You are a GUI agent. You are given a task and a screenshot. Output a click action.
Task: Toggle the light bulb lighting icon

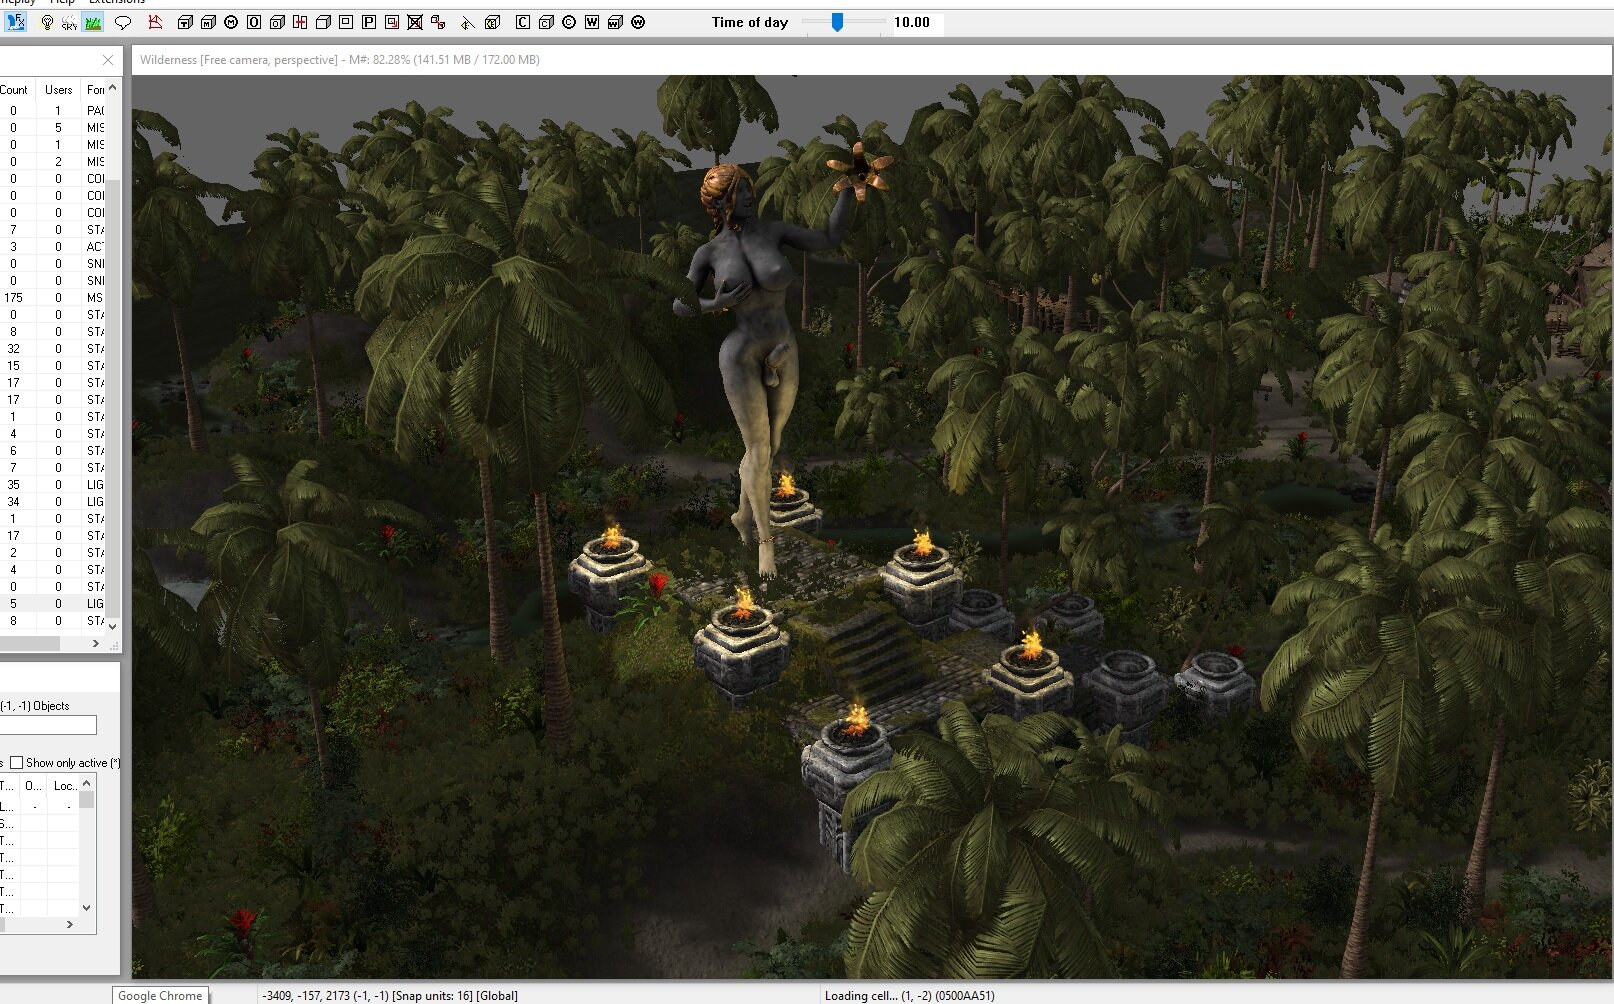(x=47, y=22)
